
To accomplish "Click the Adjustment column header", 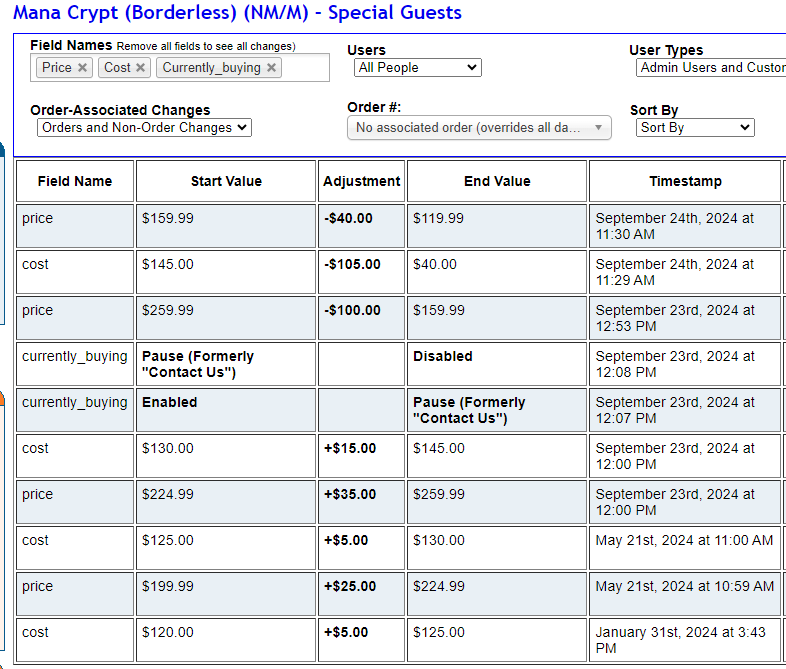I will tap(361, 181).
